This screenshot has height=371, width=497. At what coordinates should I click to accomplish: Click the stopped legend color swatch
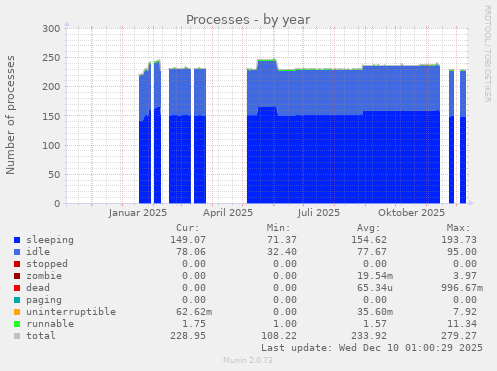pyautogui.click(x=17, y=264)
